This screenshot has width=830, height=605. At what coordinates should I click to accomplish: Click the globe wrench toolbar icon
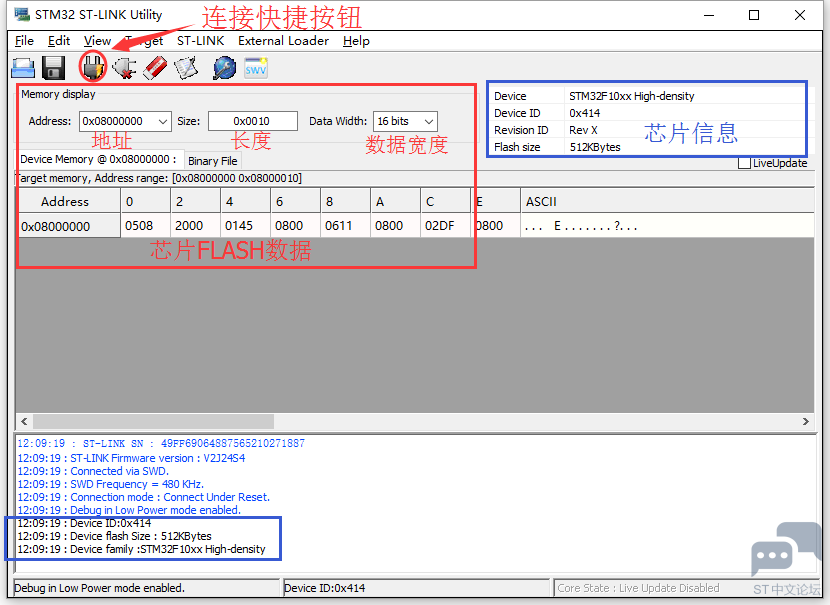point(225,68)
